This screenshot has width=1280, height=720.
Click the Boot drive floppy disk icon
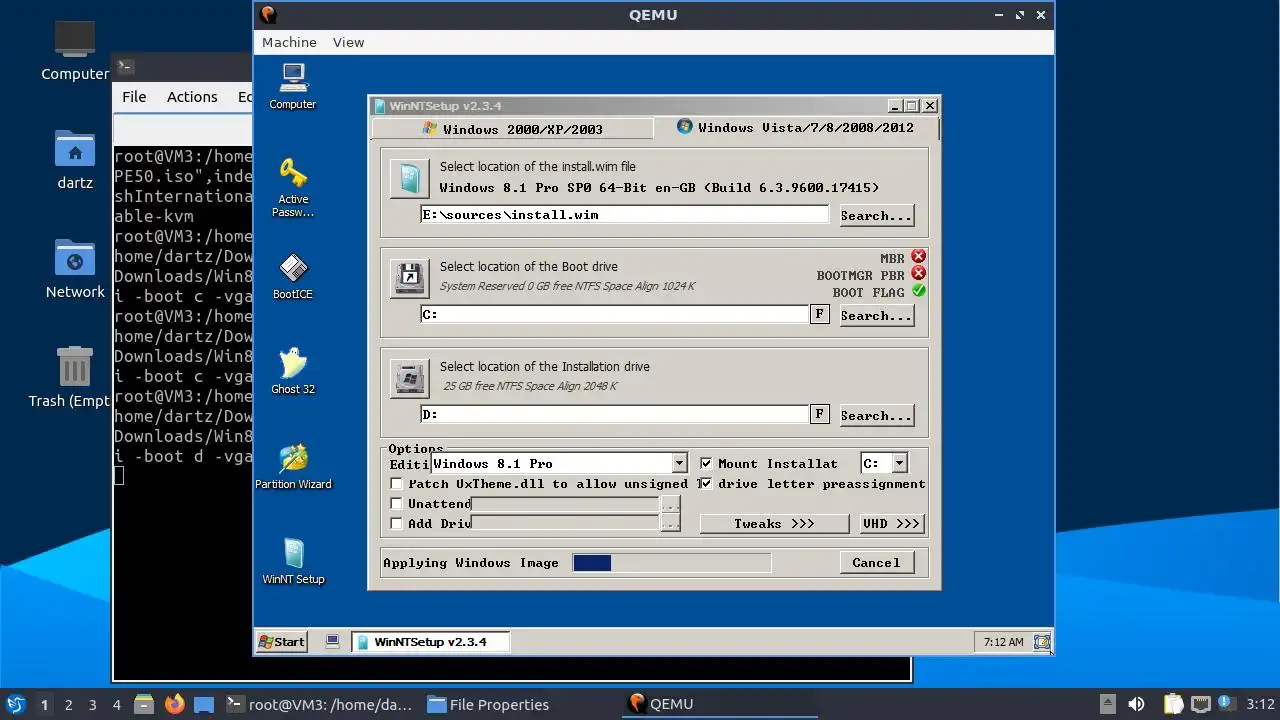(409, 278)
